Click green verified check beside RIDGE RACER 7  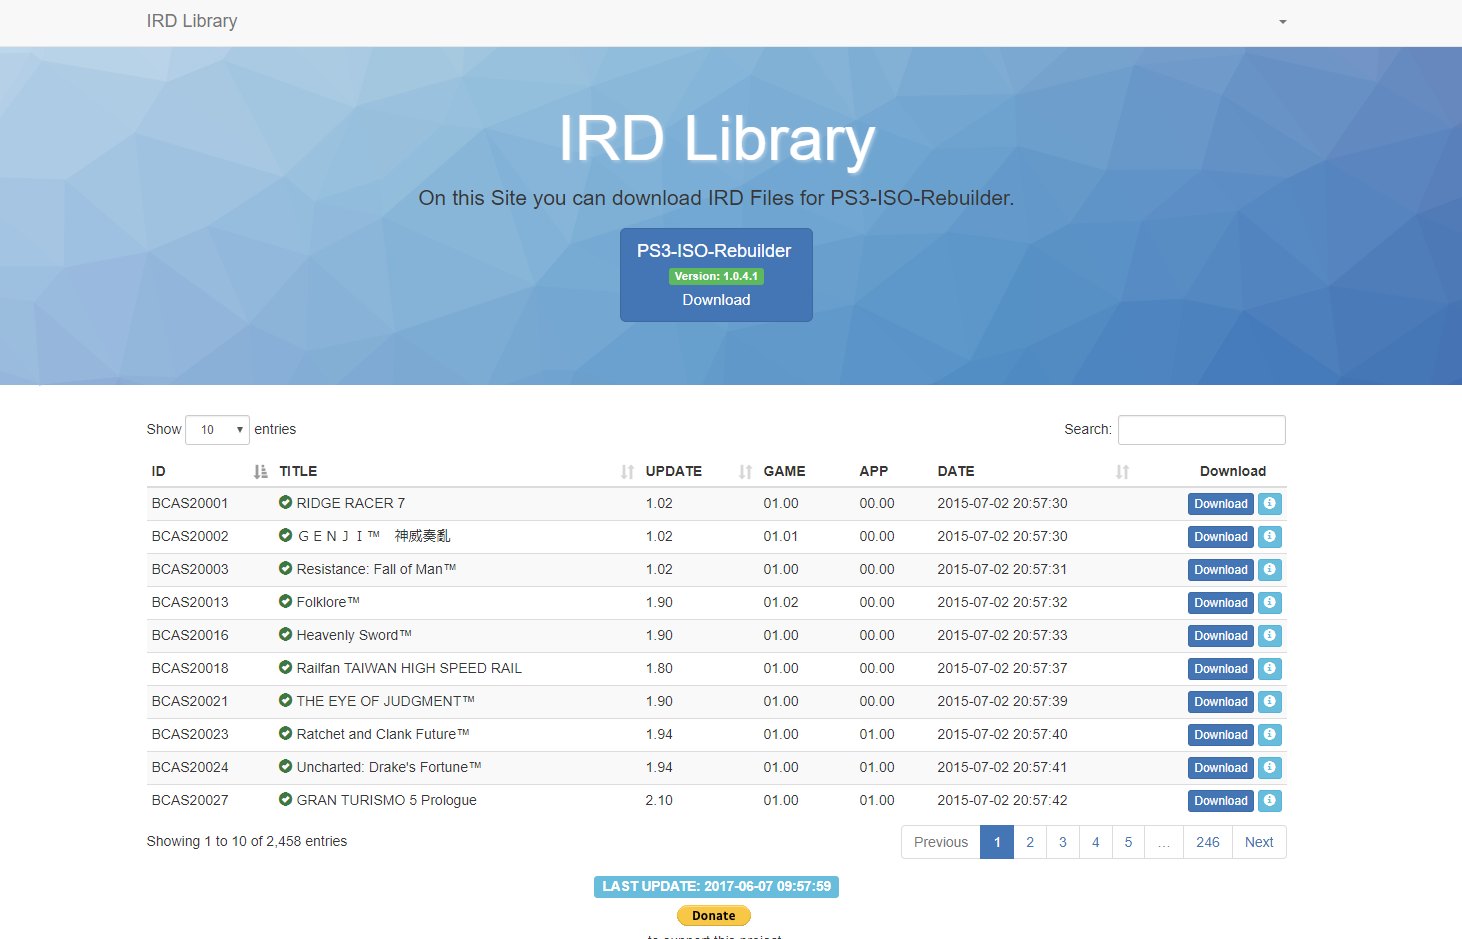286,502
